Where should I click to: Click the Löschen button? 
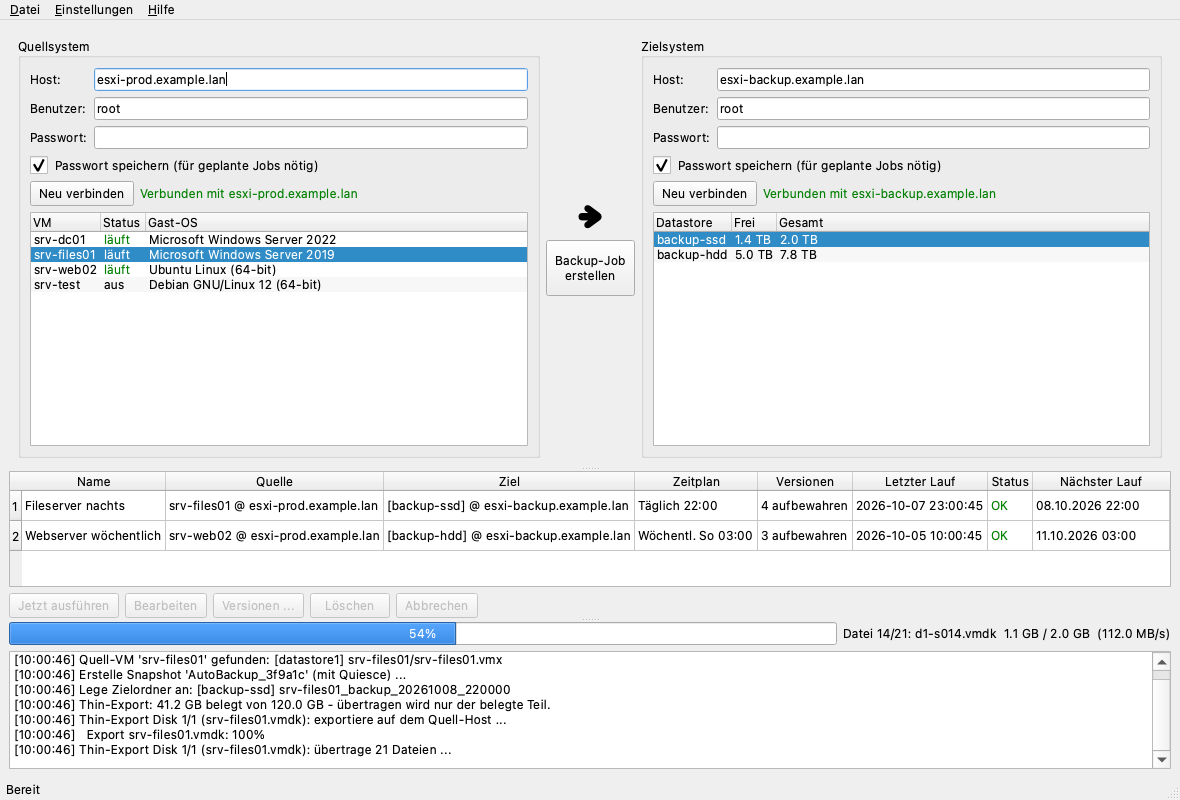pyautogui.click(x=349, y=606)
